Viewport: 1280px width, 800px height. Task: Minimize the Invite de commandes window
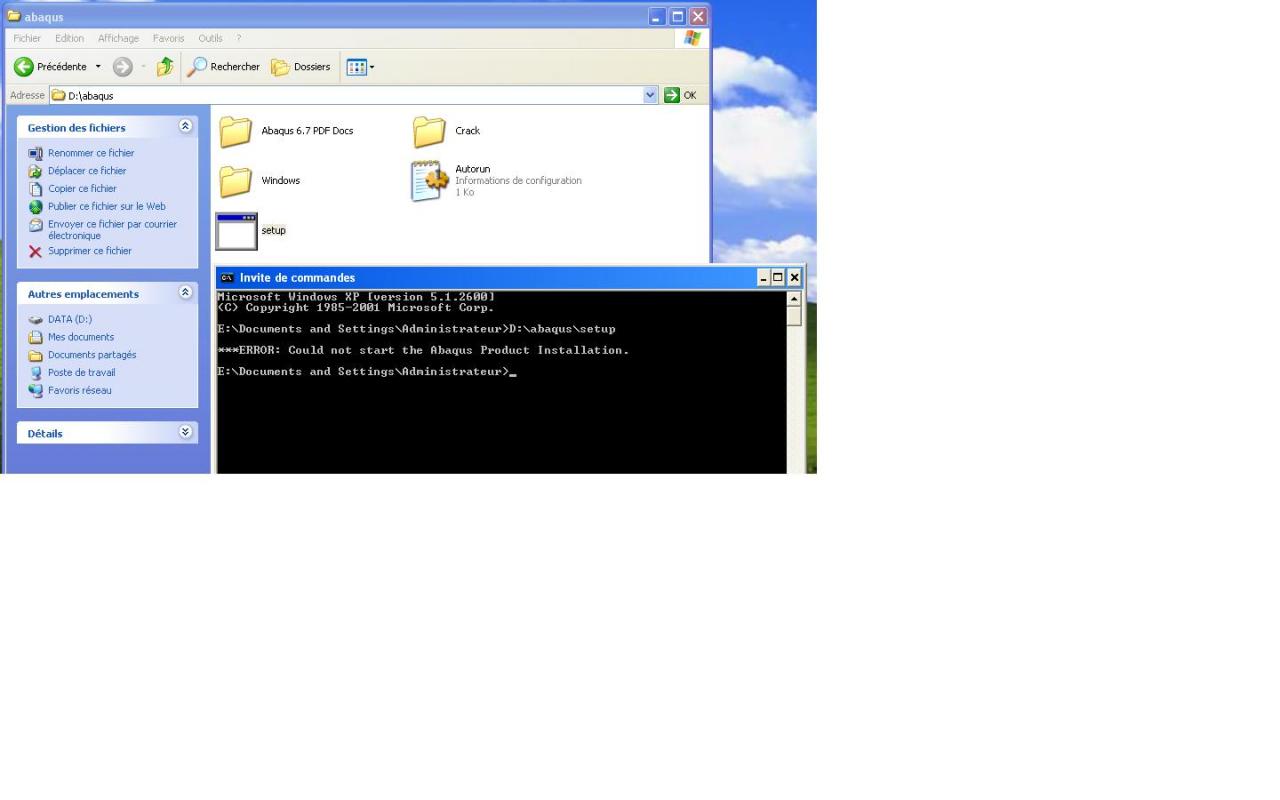click(763, 278)
